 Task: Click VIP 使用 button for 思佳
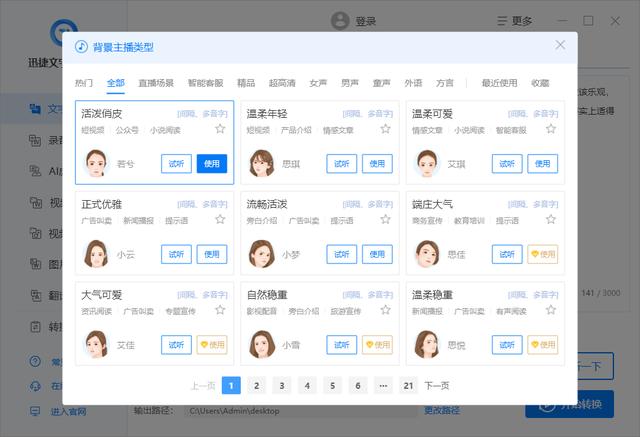point(542,254)
